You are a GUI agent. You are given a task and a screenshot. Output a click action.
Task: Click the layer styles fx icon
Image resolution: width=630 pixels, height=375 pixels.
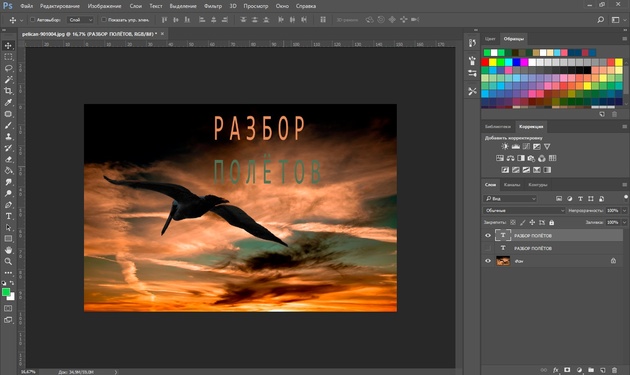[x=556, y=370]
